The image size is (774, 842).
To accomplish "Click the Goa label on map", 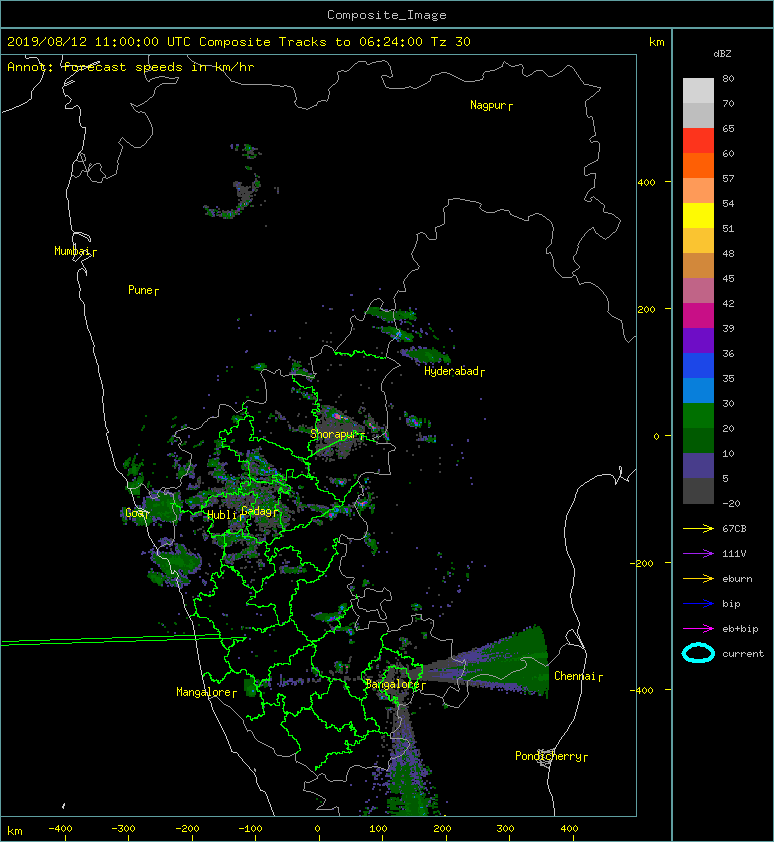I will (x=134, y=513).
